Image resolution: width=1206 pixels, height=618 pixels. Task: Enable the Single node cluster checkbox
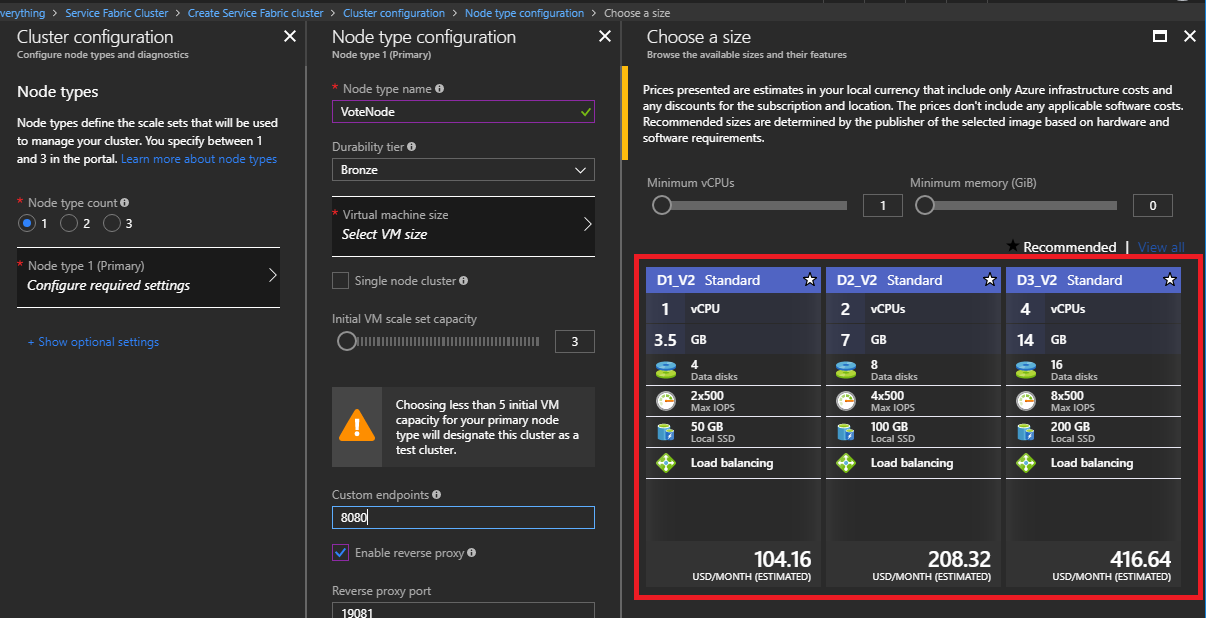(x=340, y=280)
